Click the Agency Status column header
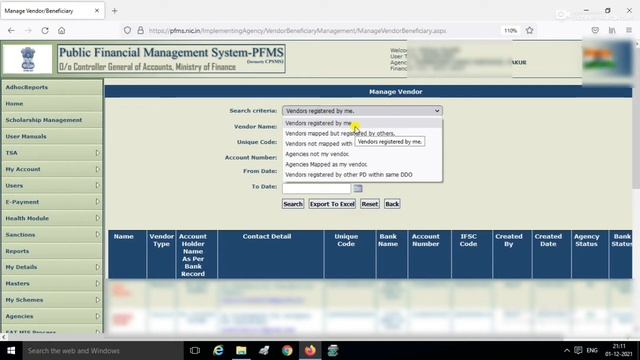Viewport: 640px width, 360px height. 590,254
